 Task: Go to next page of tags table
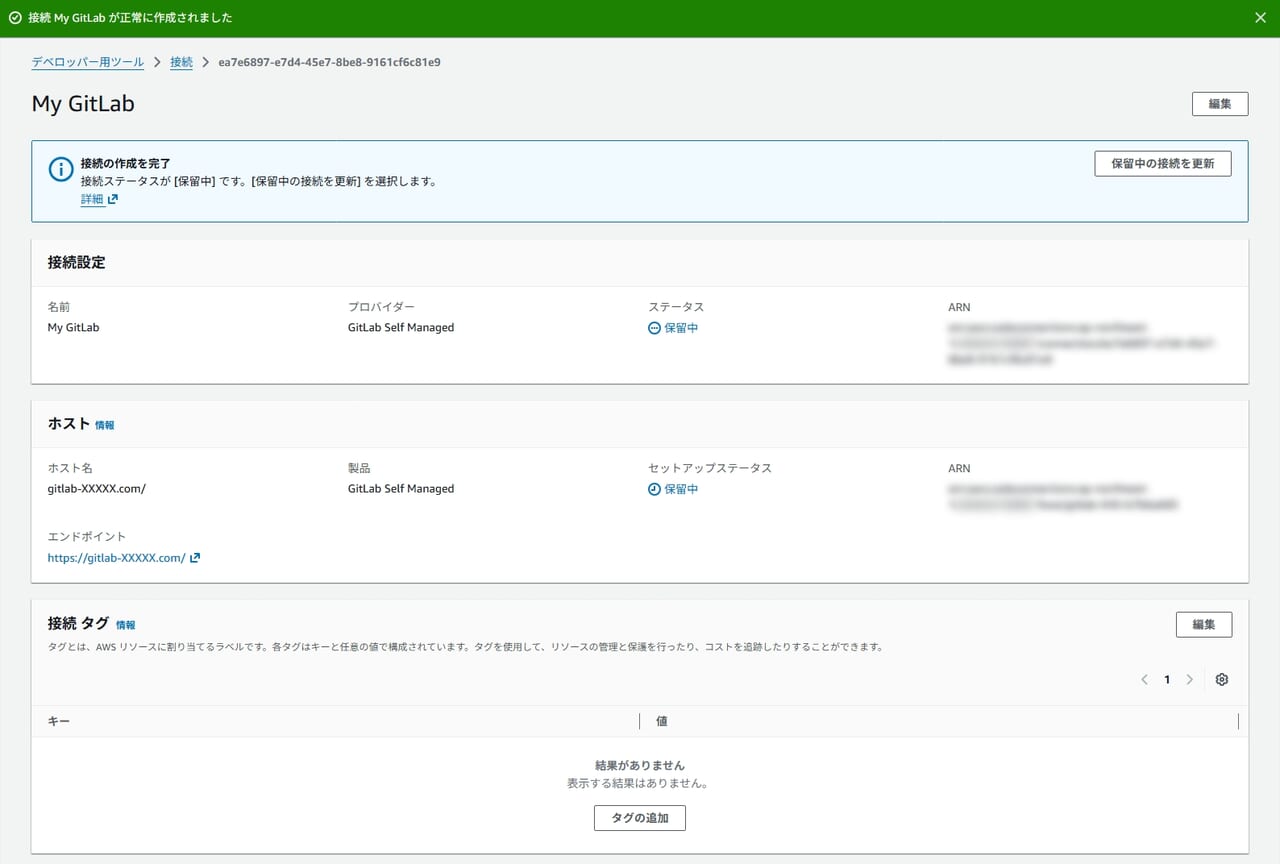click(1189, 680)
